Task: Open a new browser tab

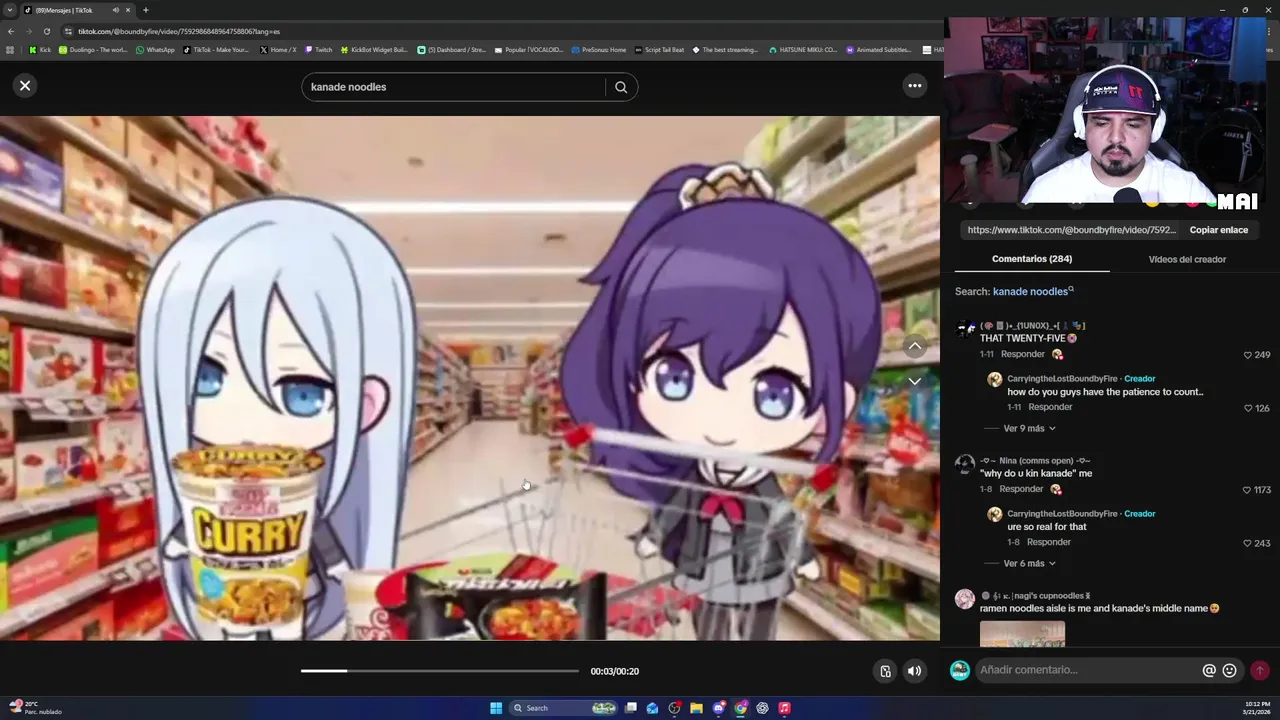Action: click(145, 10)
